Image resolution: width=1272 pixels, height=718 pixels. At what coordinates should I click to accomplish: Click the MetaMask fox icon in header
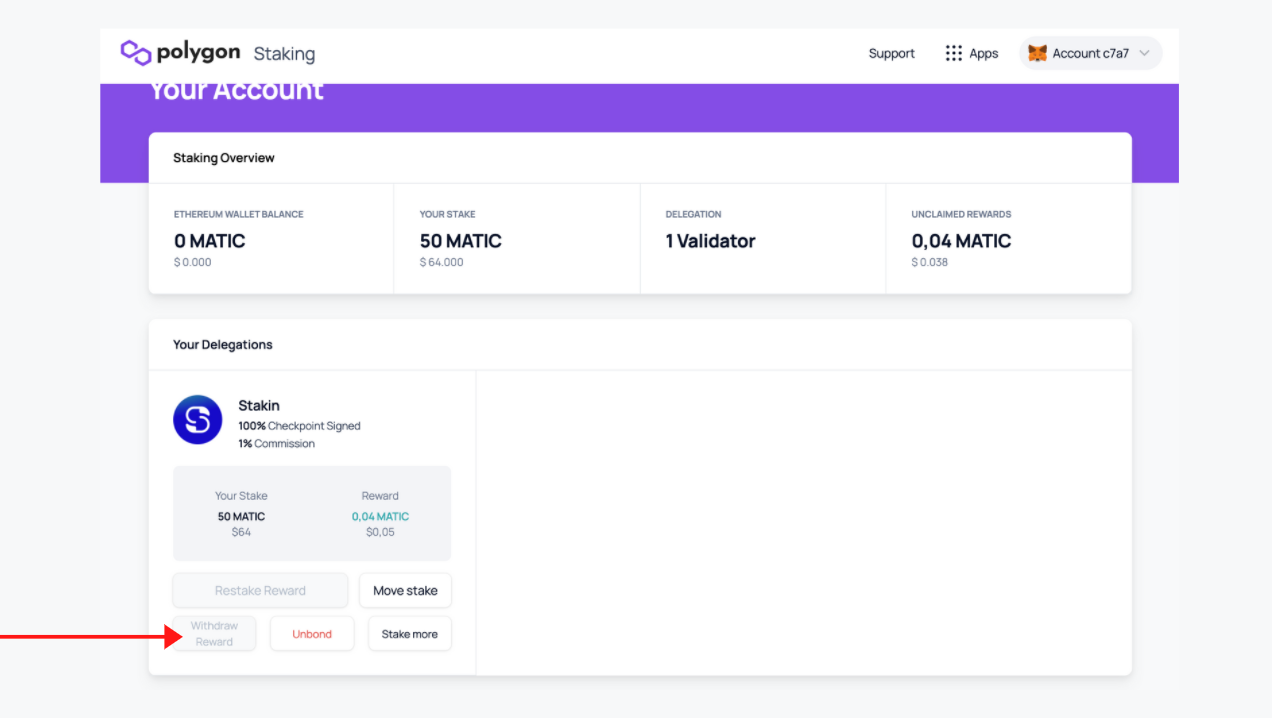(1038, 53)
